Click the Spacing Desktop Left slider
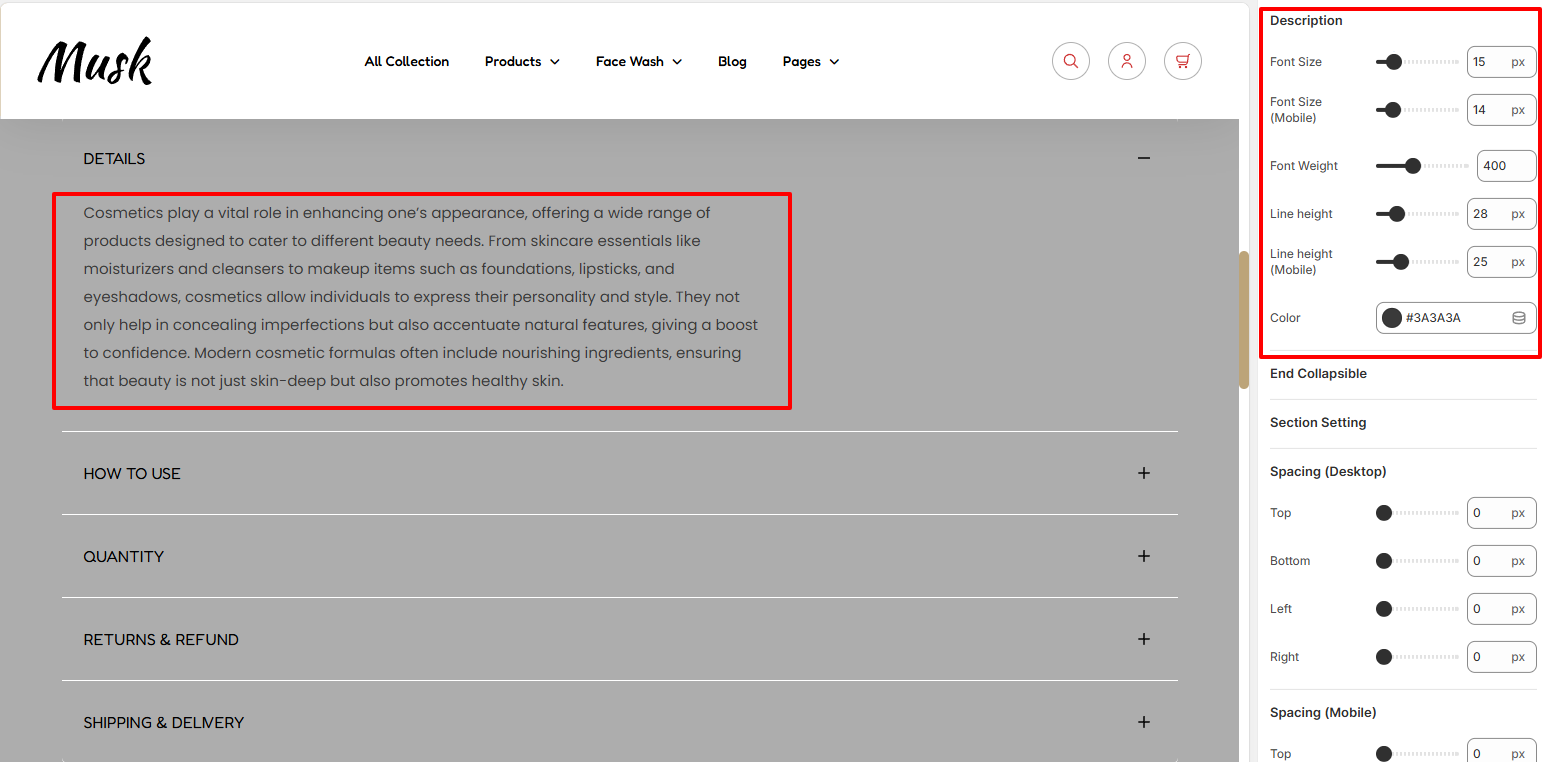This screenshot has width=1543, height=762. pyautogui.click(x=1417, y=609)
